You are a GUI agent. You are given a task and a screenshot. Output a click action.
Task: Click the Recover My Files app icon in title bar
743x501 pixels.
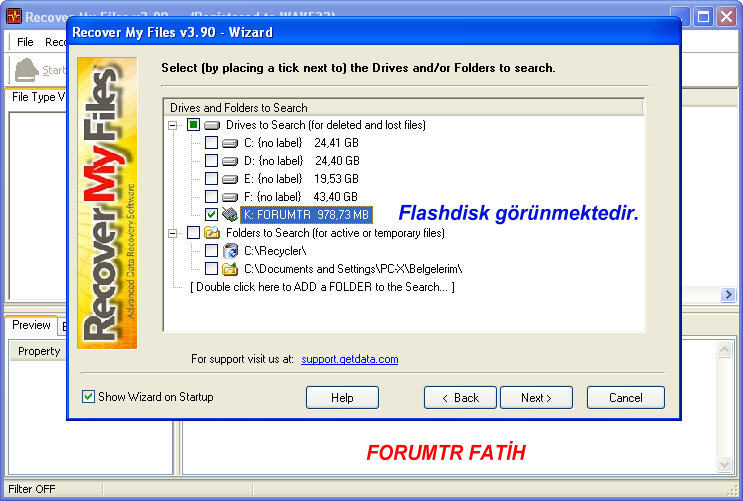(x=14, y=17)
